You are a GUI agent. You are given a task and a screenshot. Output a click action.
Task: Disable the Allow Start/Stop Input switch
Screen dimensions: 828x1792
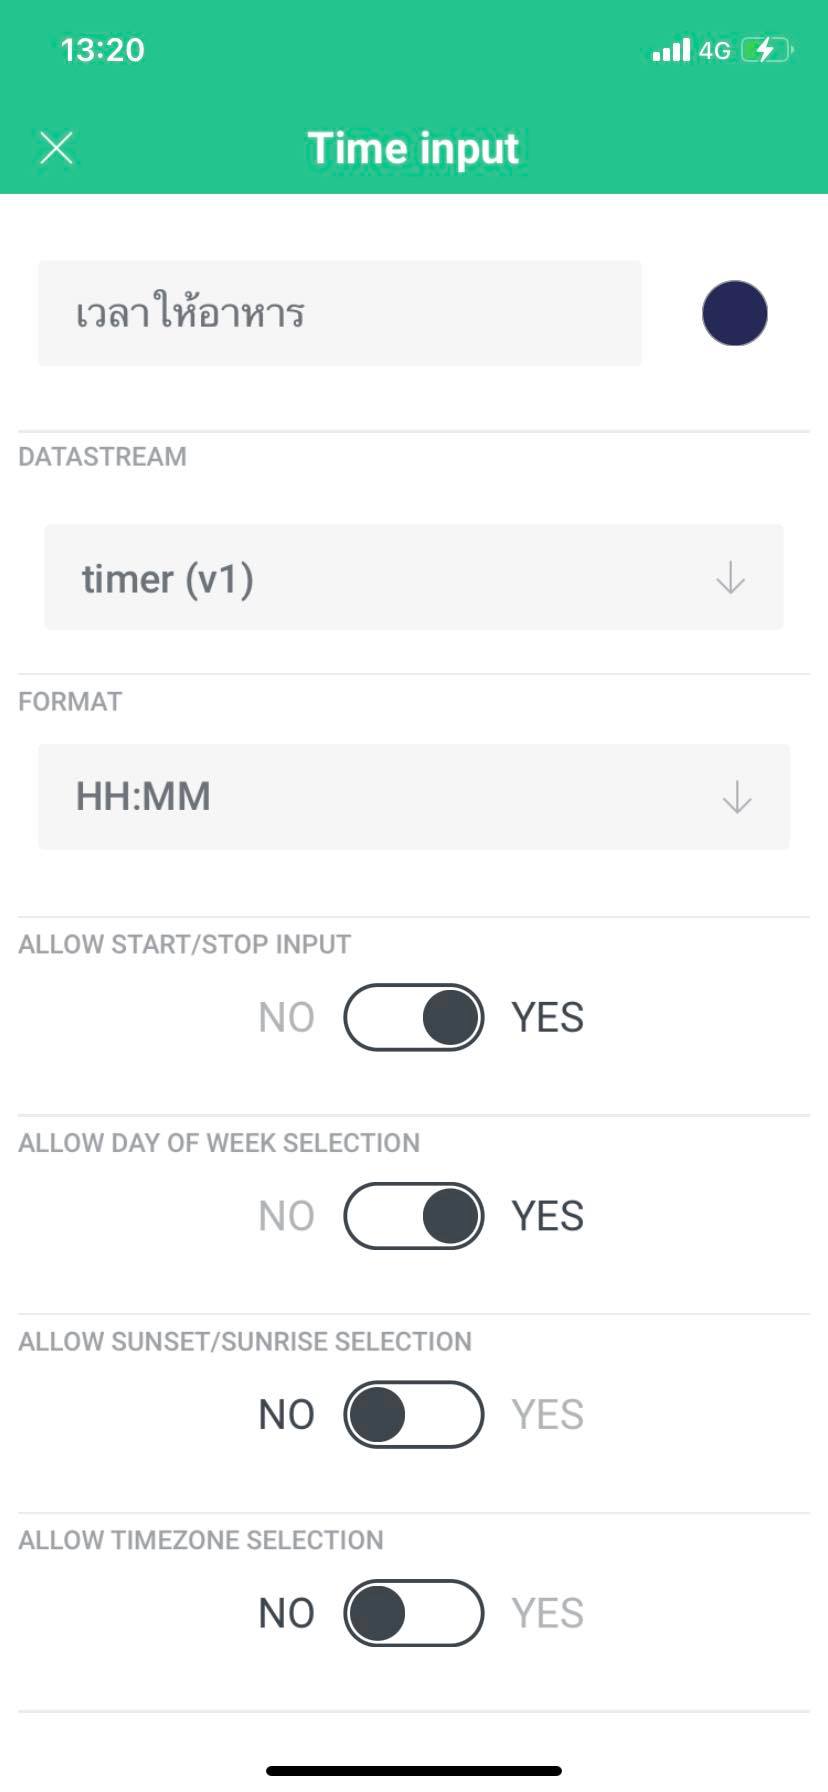tap(414, 1017)
